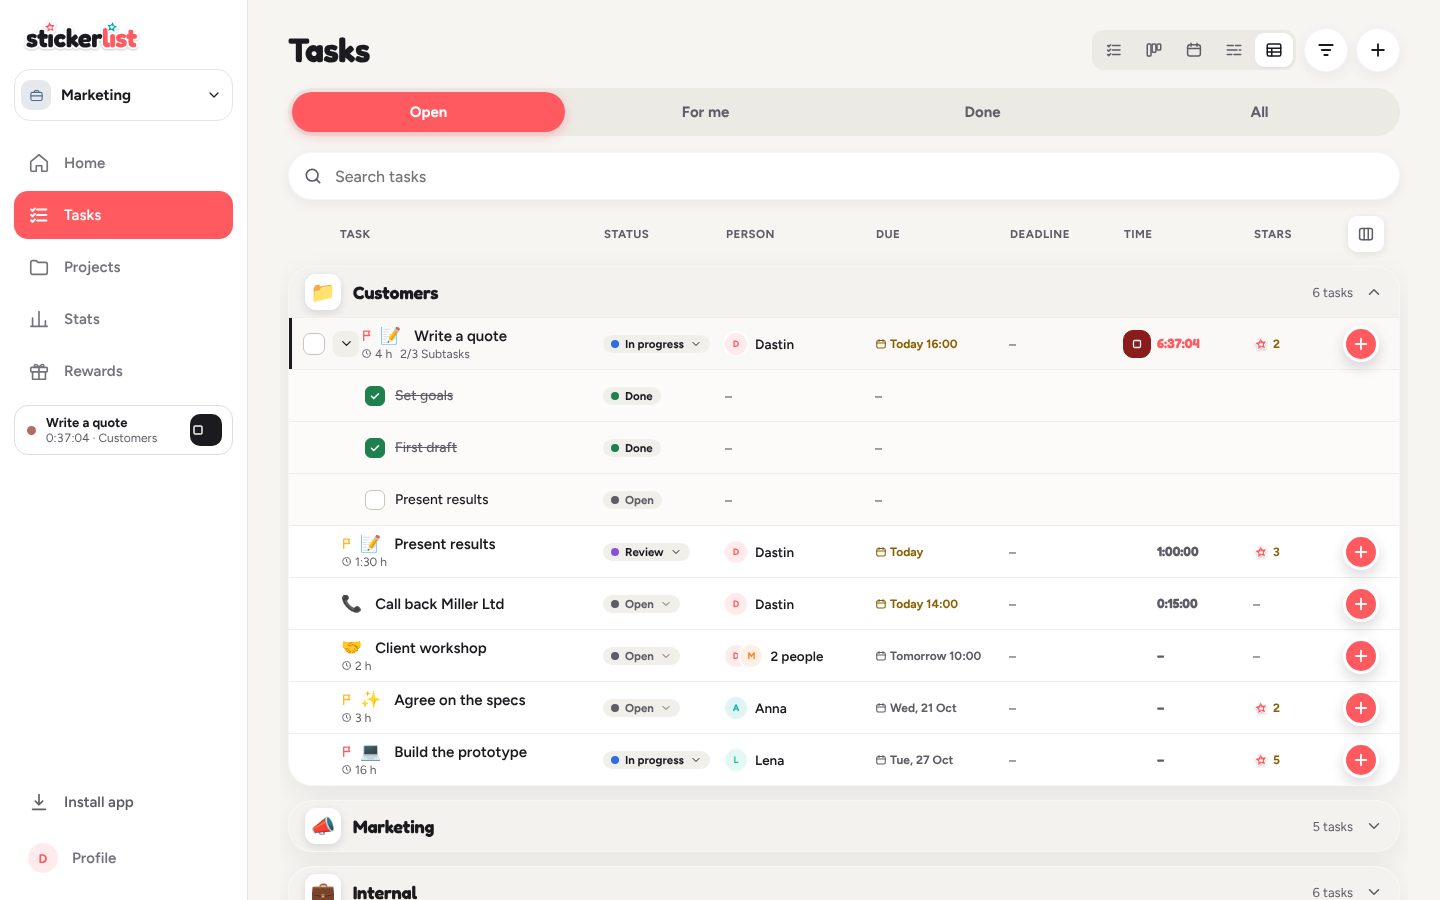The width and height of the screenshot is (1440, 900).
Task: Expand the Marketing task group
Action: 1374,827
